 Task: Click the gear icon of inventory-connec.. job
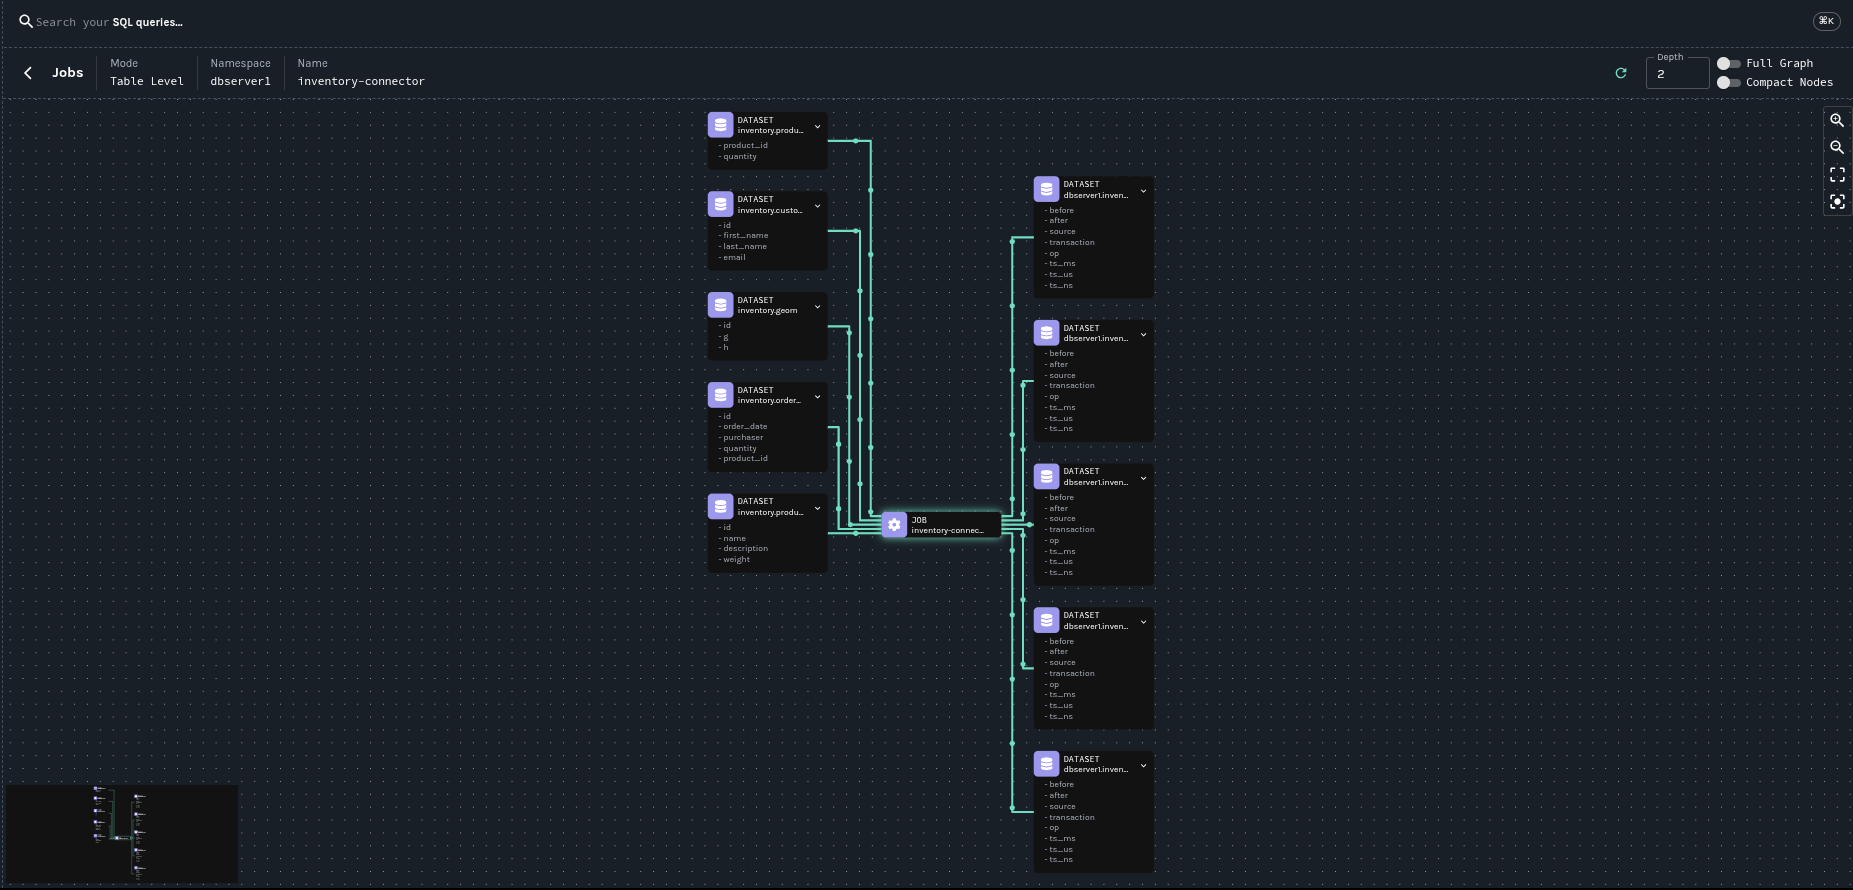coord(894,524)
